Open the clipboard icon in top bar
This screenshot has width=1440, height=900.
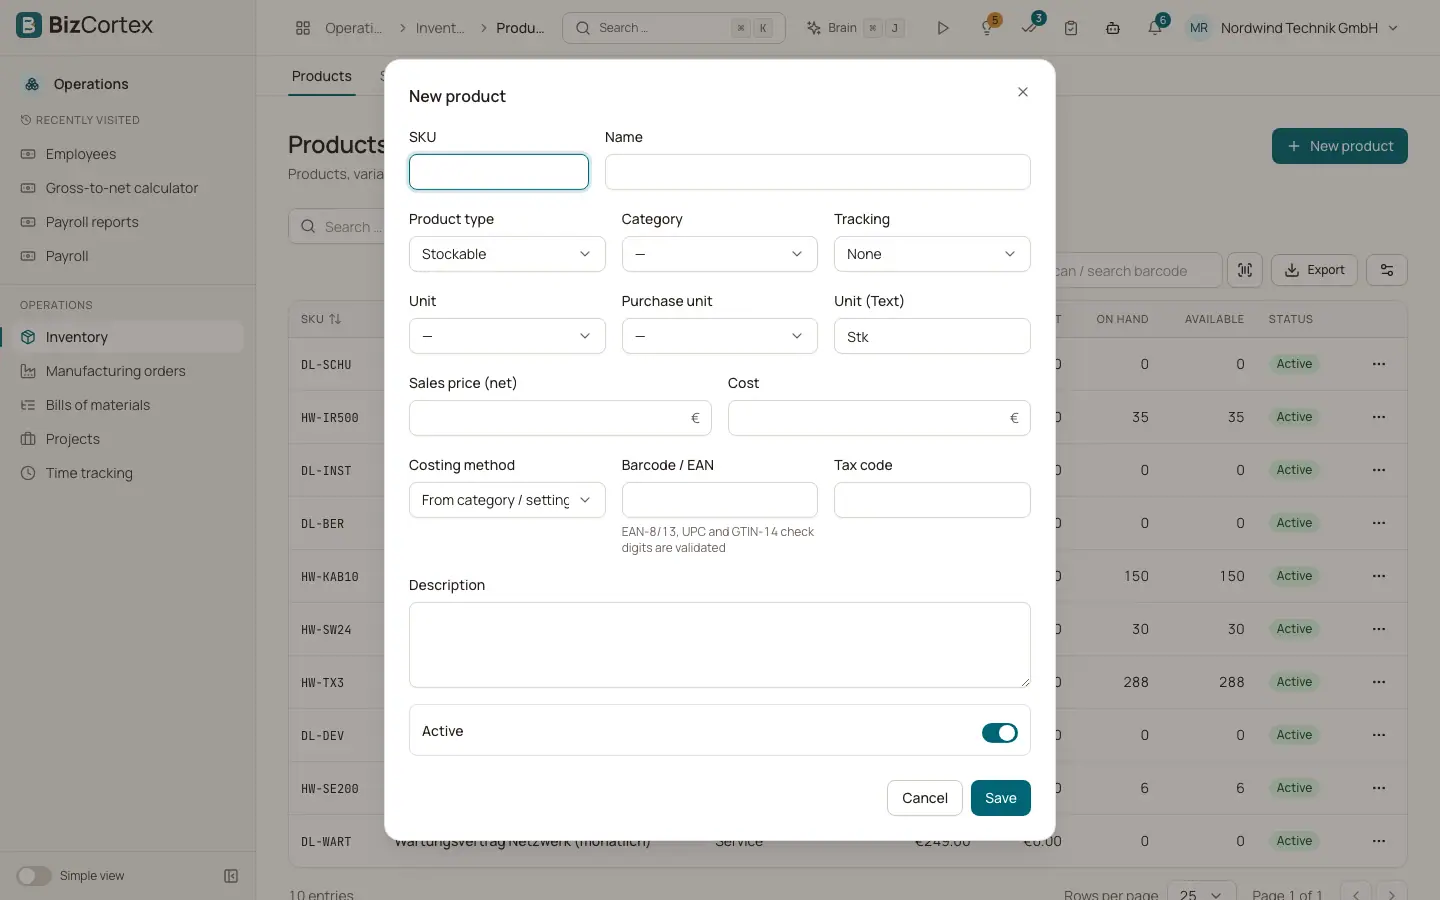coord(1071,28)
